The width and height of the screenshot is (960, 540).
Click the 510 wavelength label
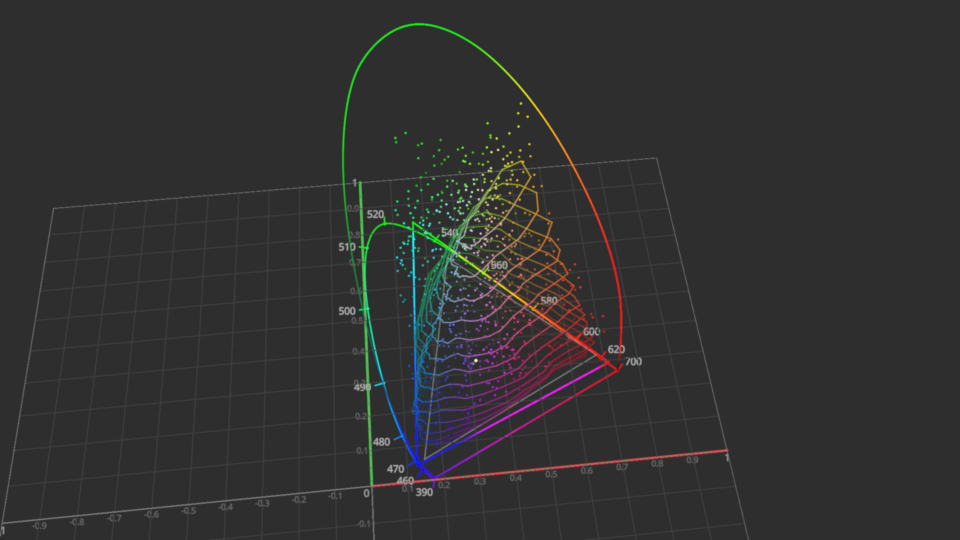pyautogui.click(x=347, y=247)
